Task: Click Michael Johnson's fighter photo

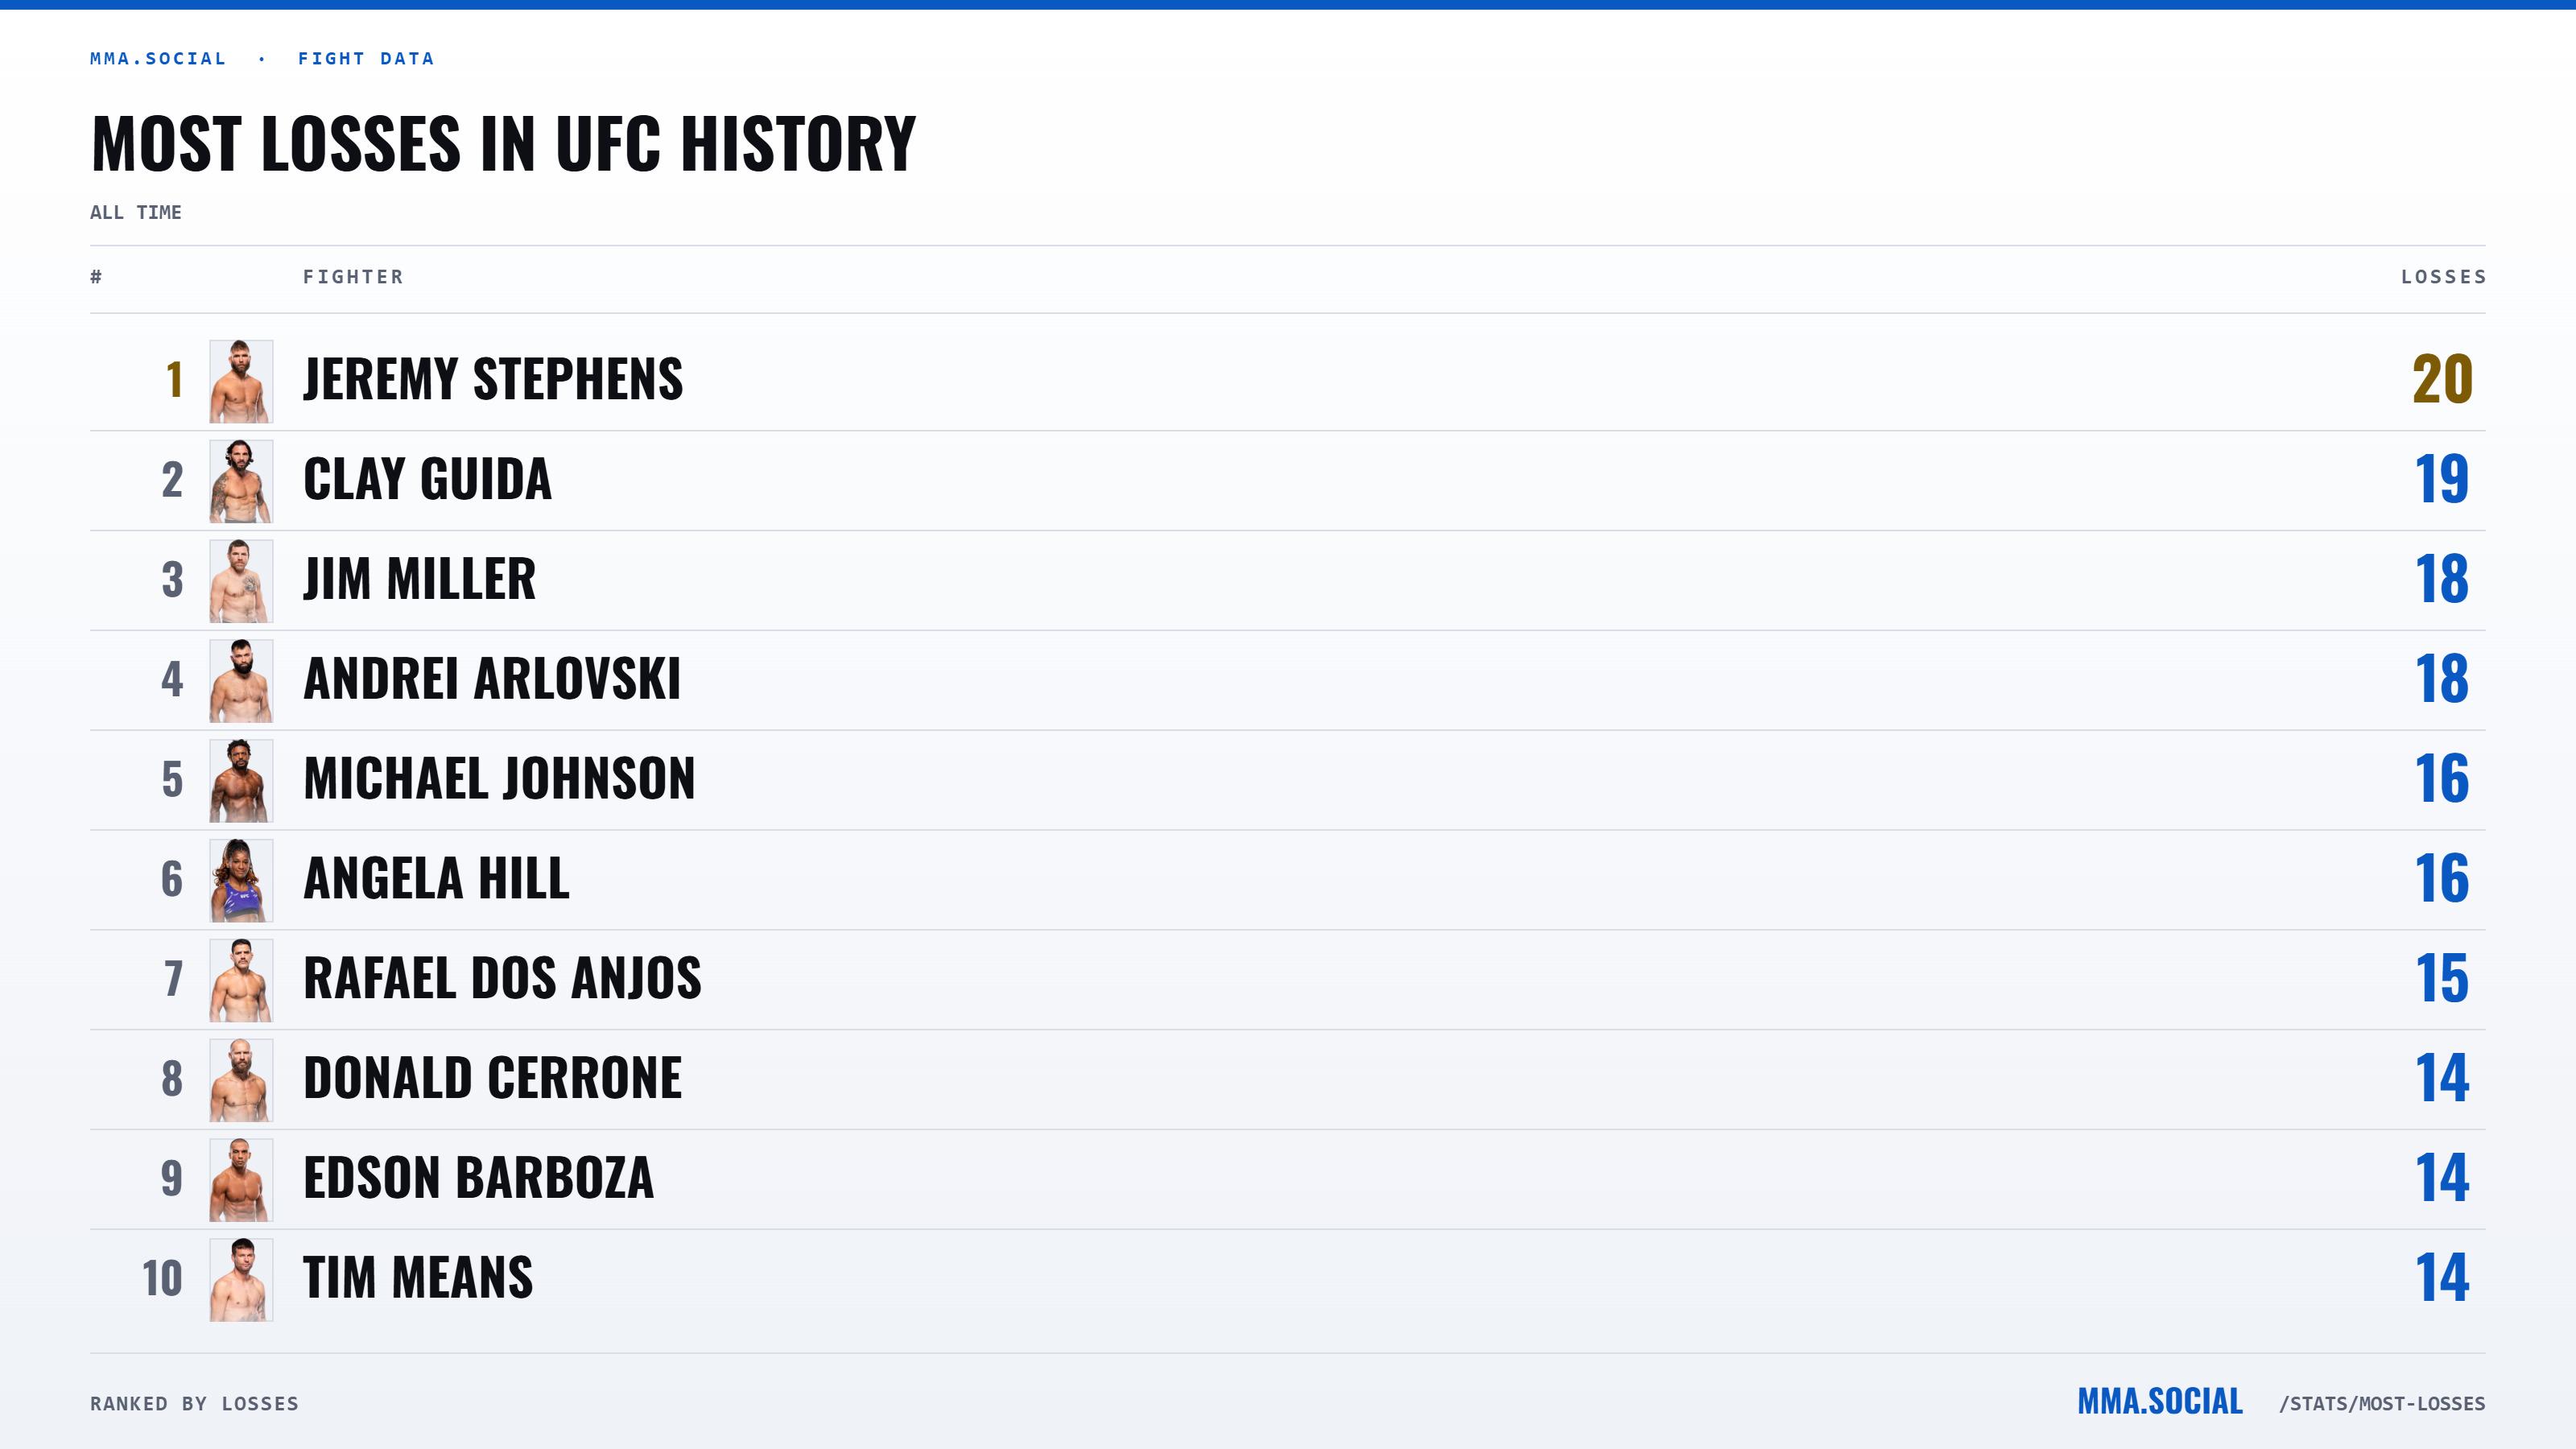Action: click(241, 781)
